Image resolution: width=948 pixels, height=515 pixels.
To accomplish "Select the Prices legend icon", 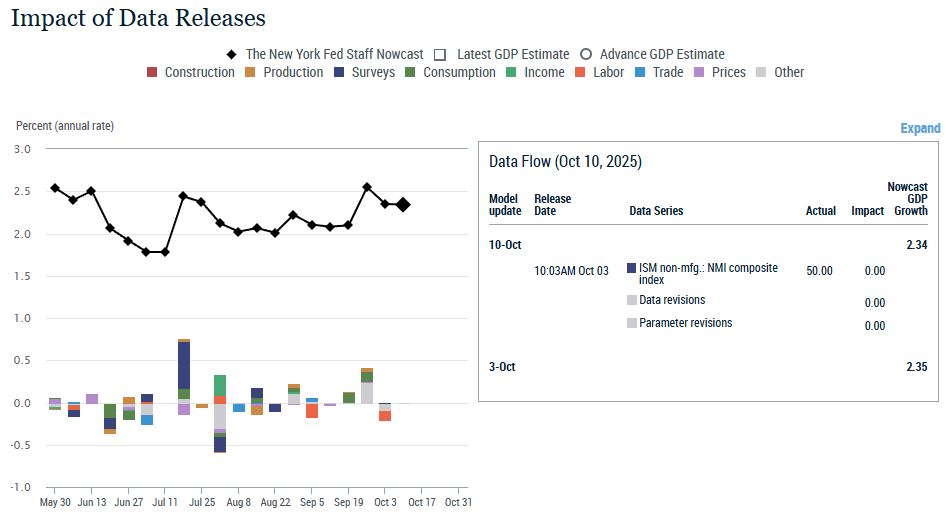I will [x=699, y=72].
